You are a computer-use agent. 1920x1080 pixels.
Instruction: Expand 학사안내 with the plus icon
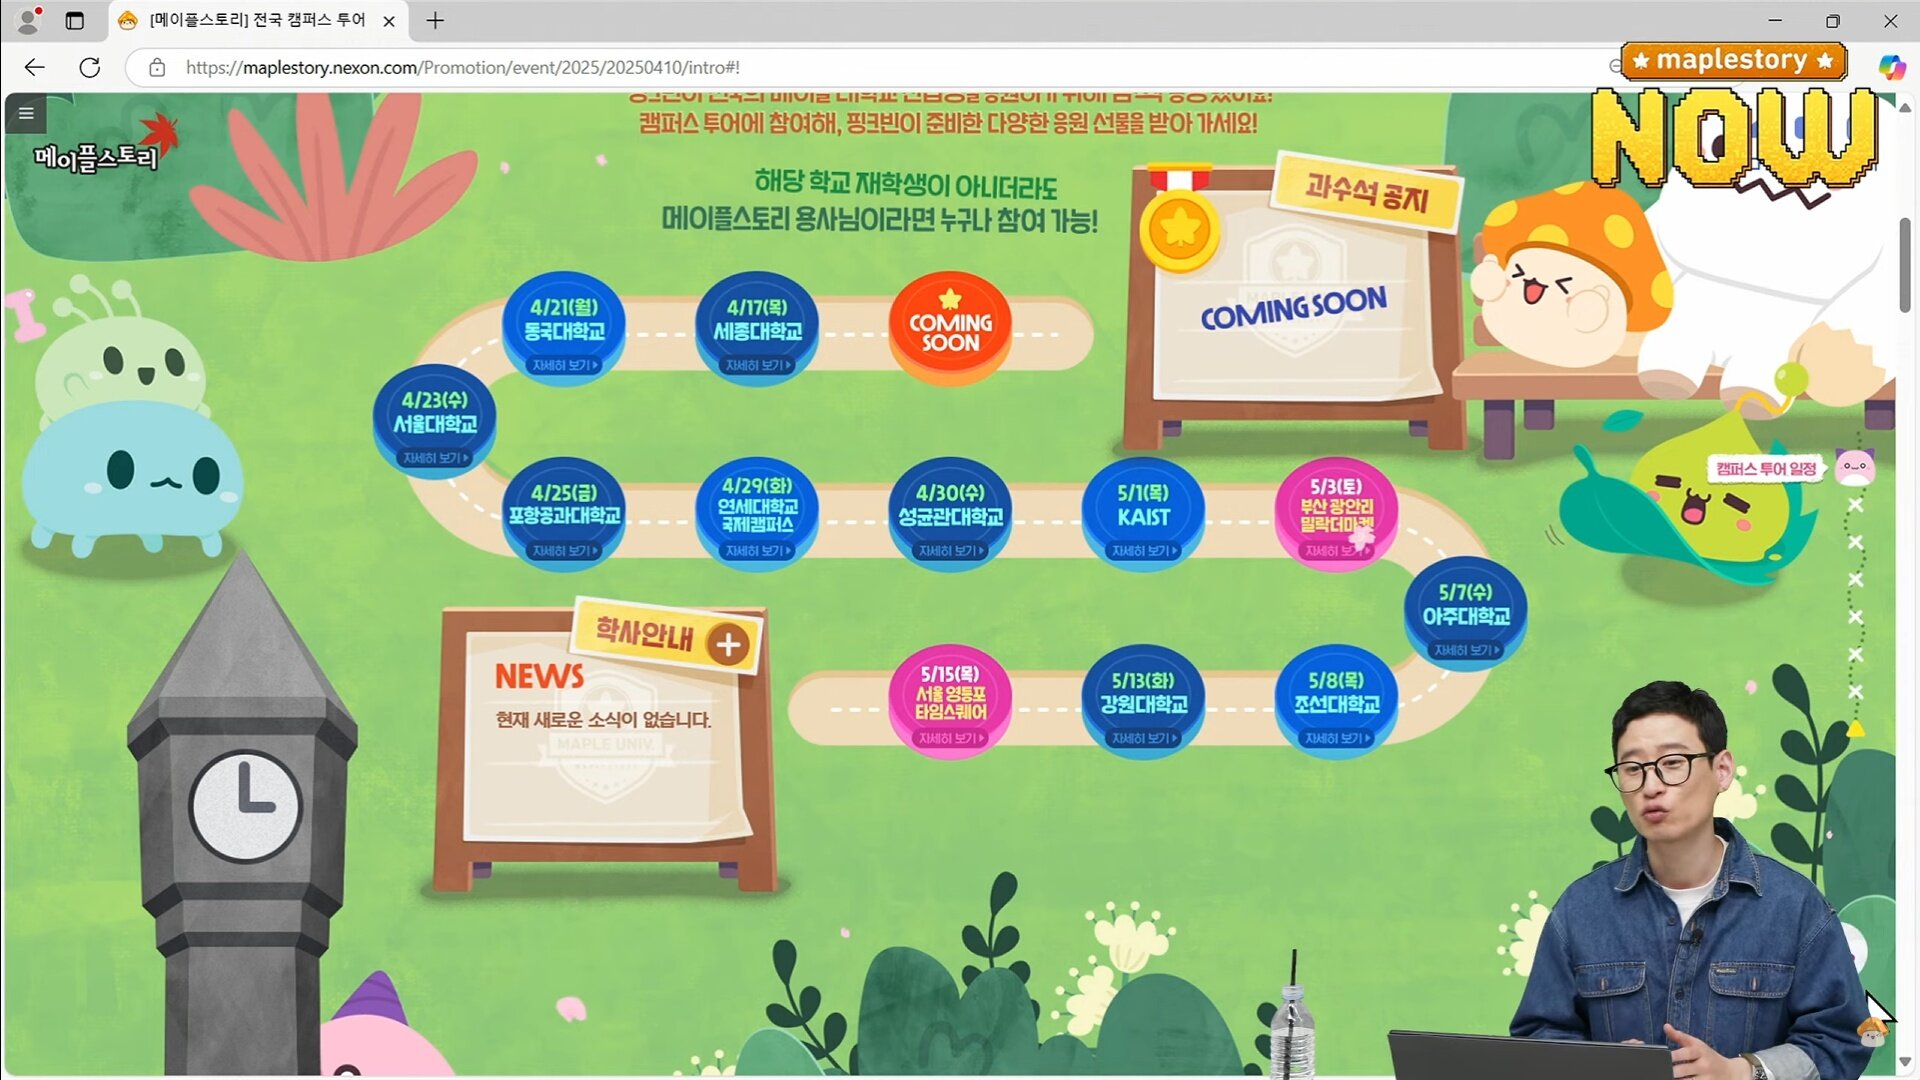728,645
